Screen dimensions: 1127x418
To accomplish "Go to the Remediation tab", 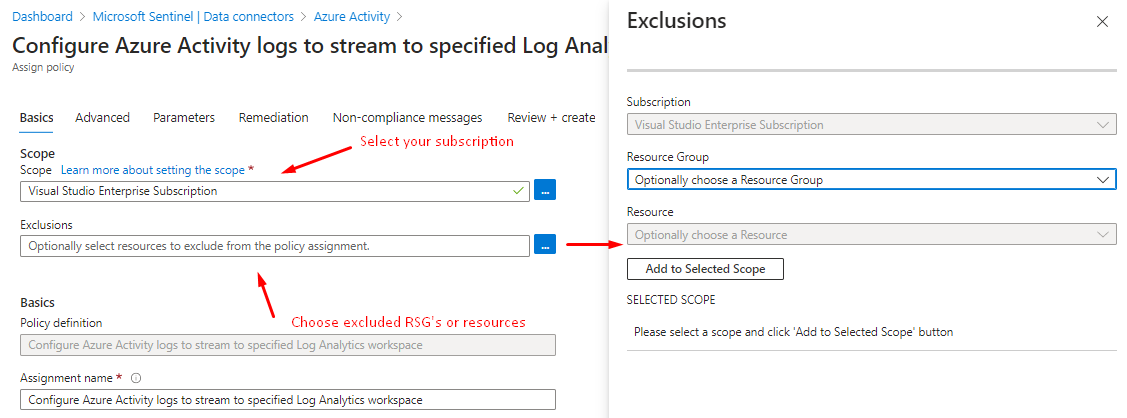I will tap(273, 118).
